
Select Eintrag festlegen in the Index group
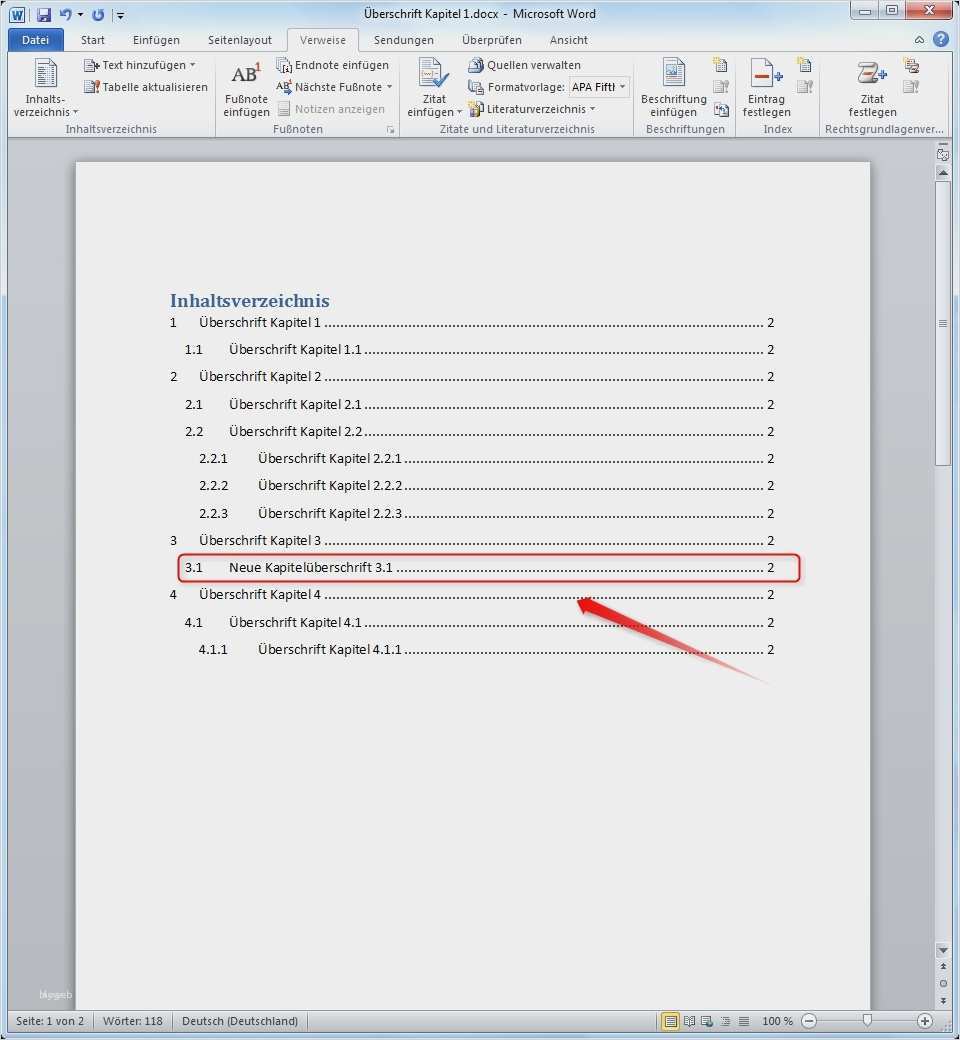(765, 87)
